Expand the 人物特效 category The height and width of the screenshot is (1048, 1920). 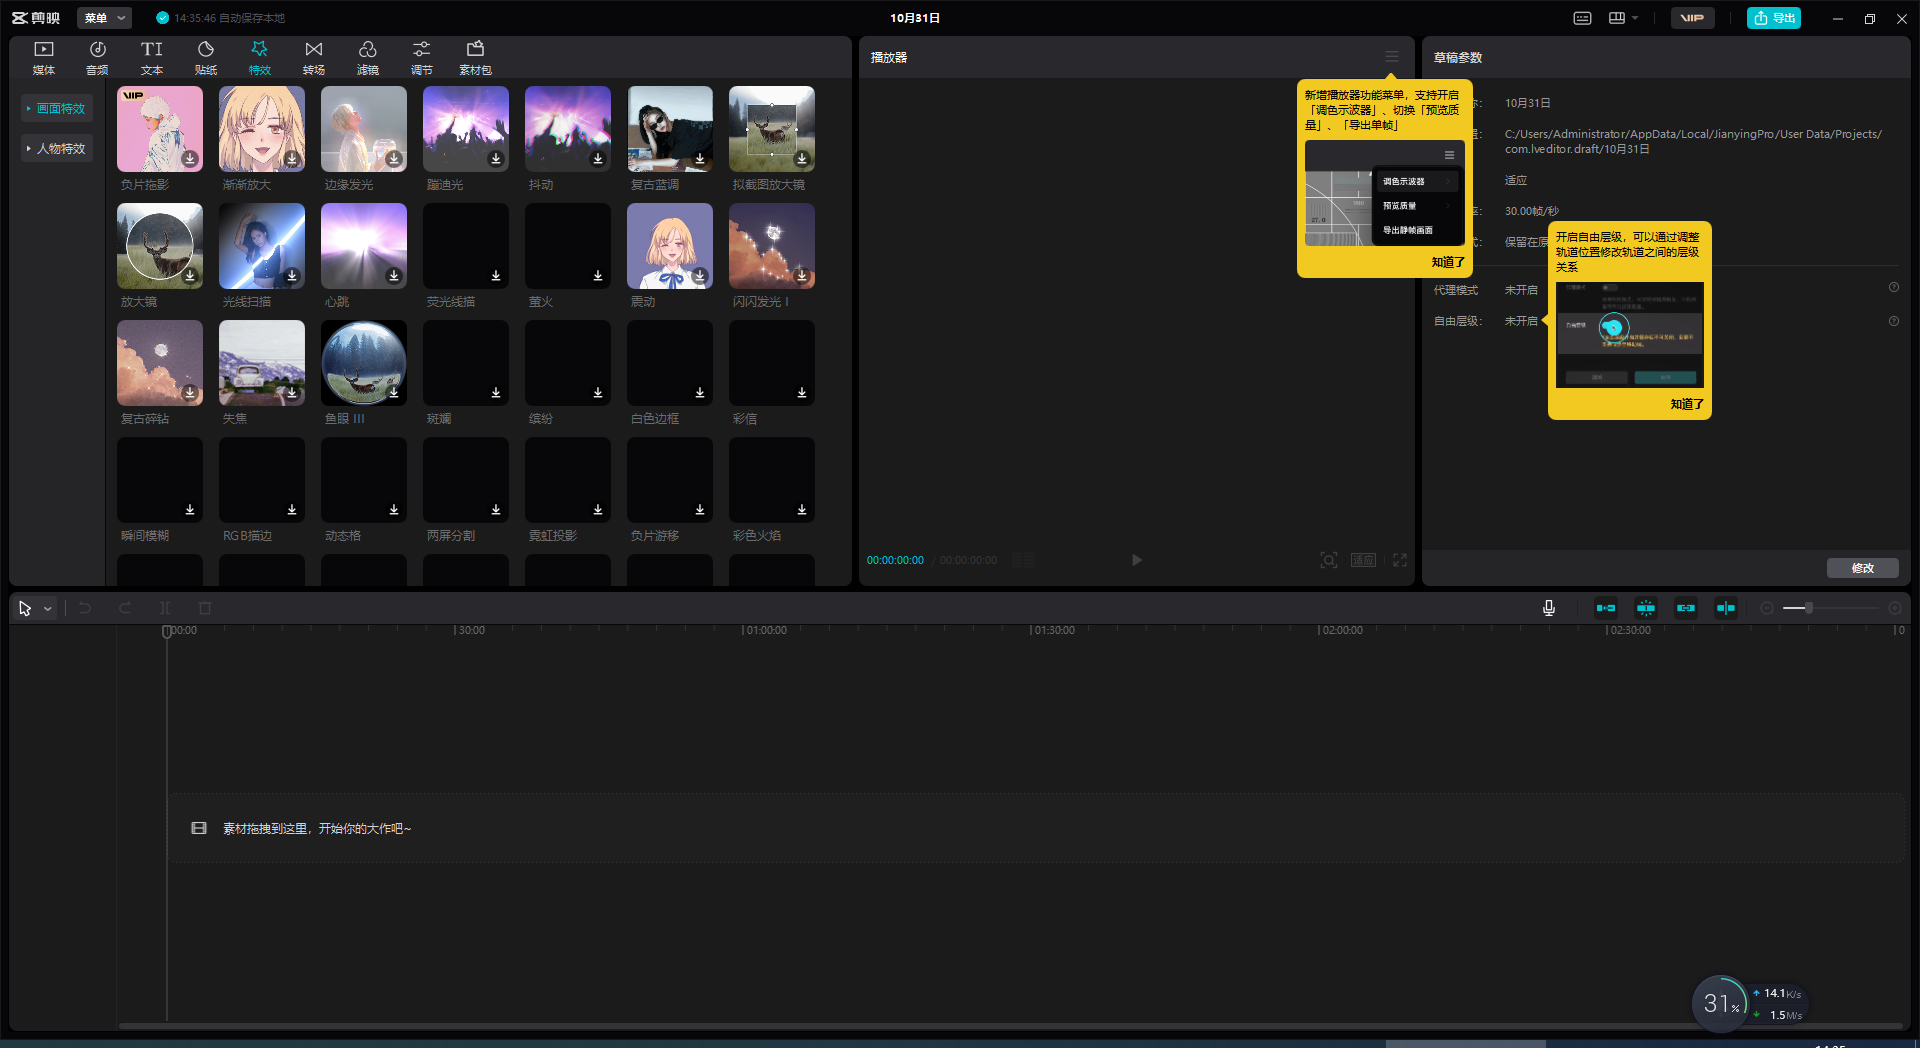point(57,148)
